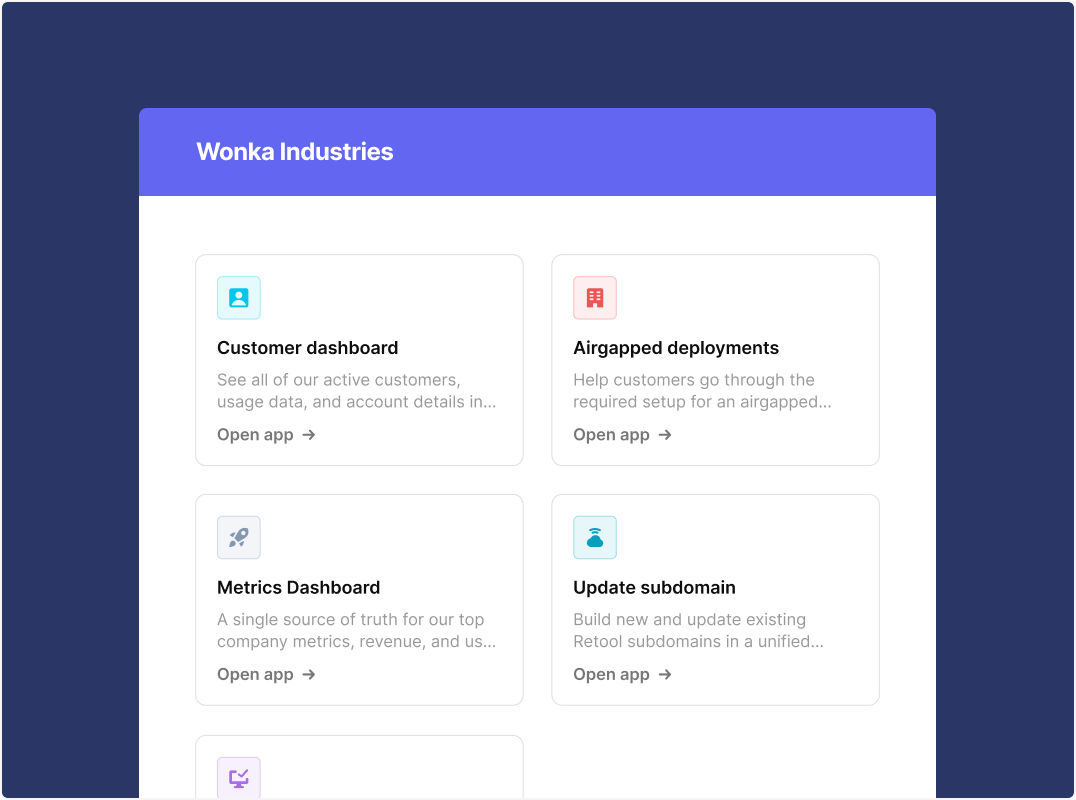Screen dimensions: 1076x800
Task: Click the arrow beside Metrics Dashboard's Open app
Action: (309, 674)
